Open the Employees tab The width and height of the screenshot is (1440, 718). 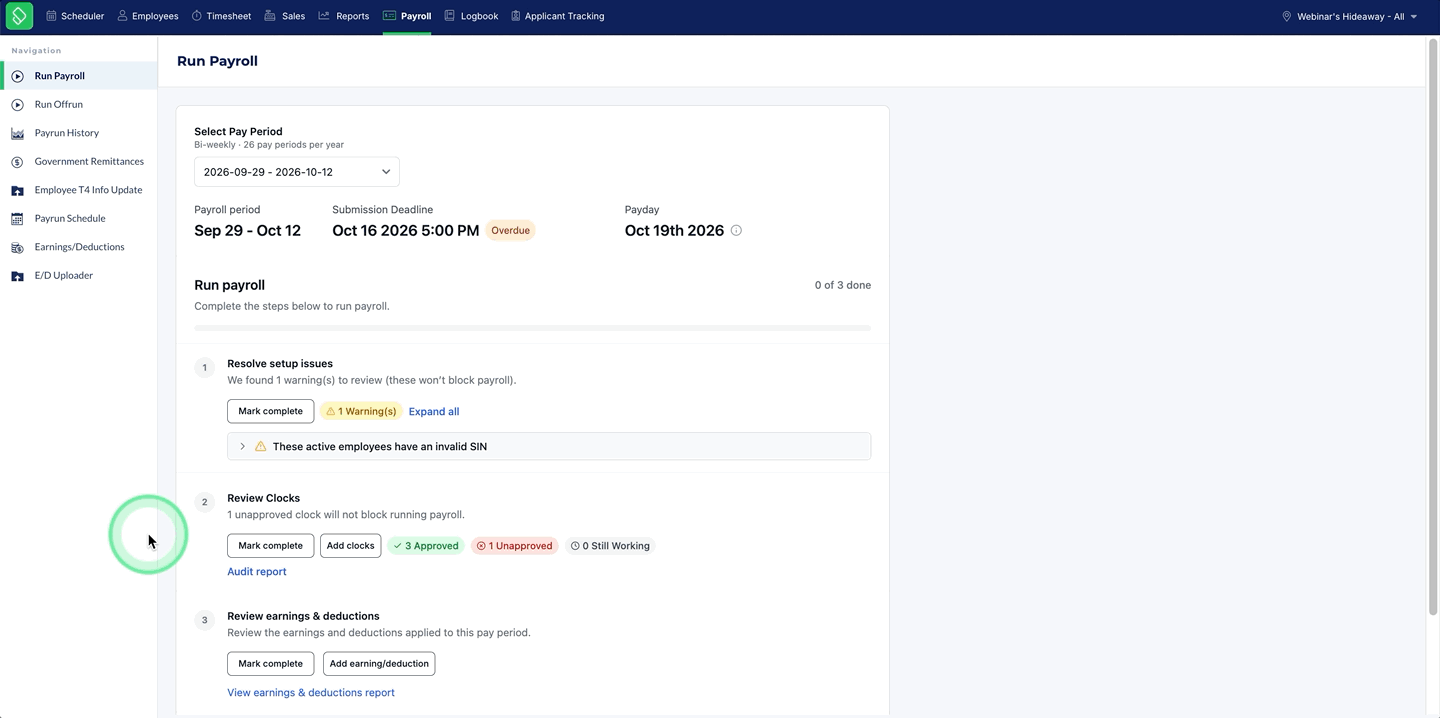pyautogui.click(x=148, y=16)
